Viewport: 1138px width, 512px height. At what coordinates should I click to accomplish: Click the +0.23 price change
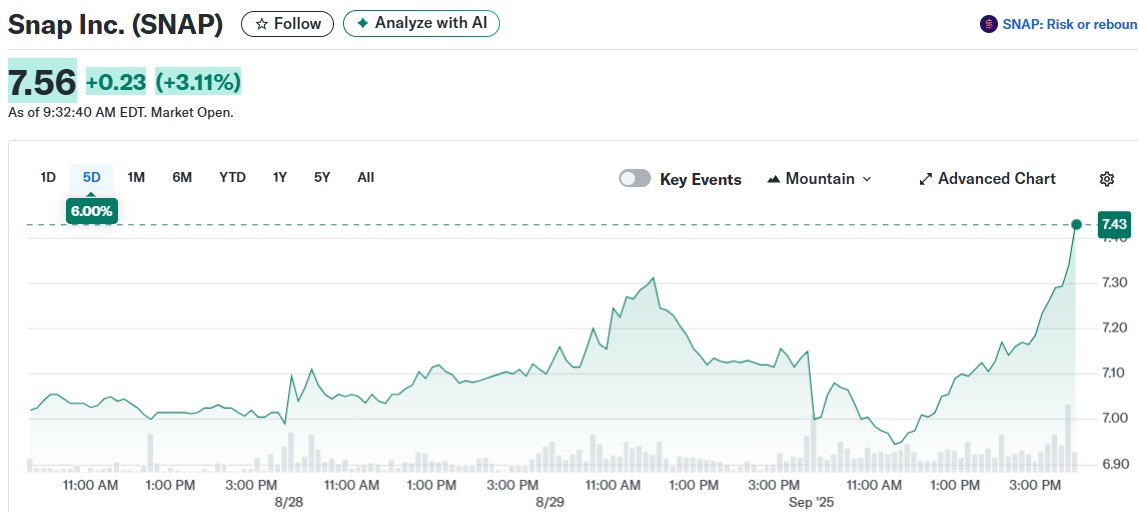(x=116, y=82)
